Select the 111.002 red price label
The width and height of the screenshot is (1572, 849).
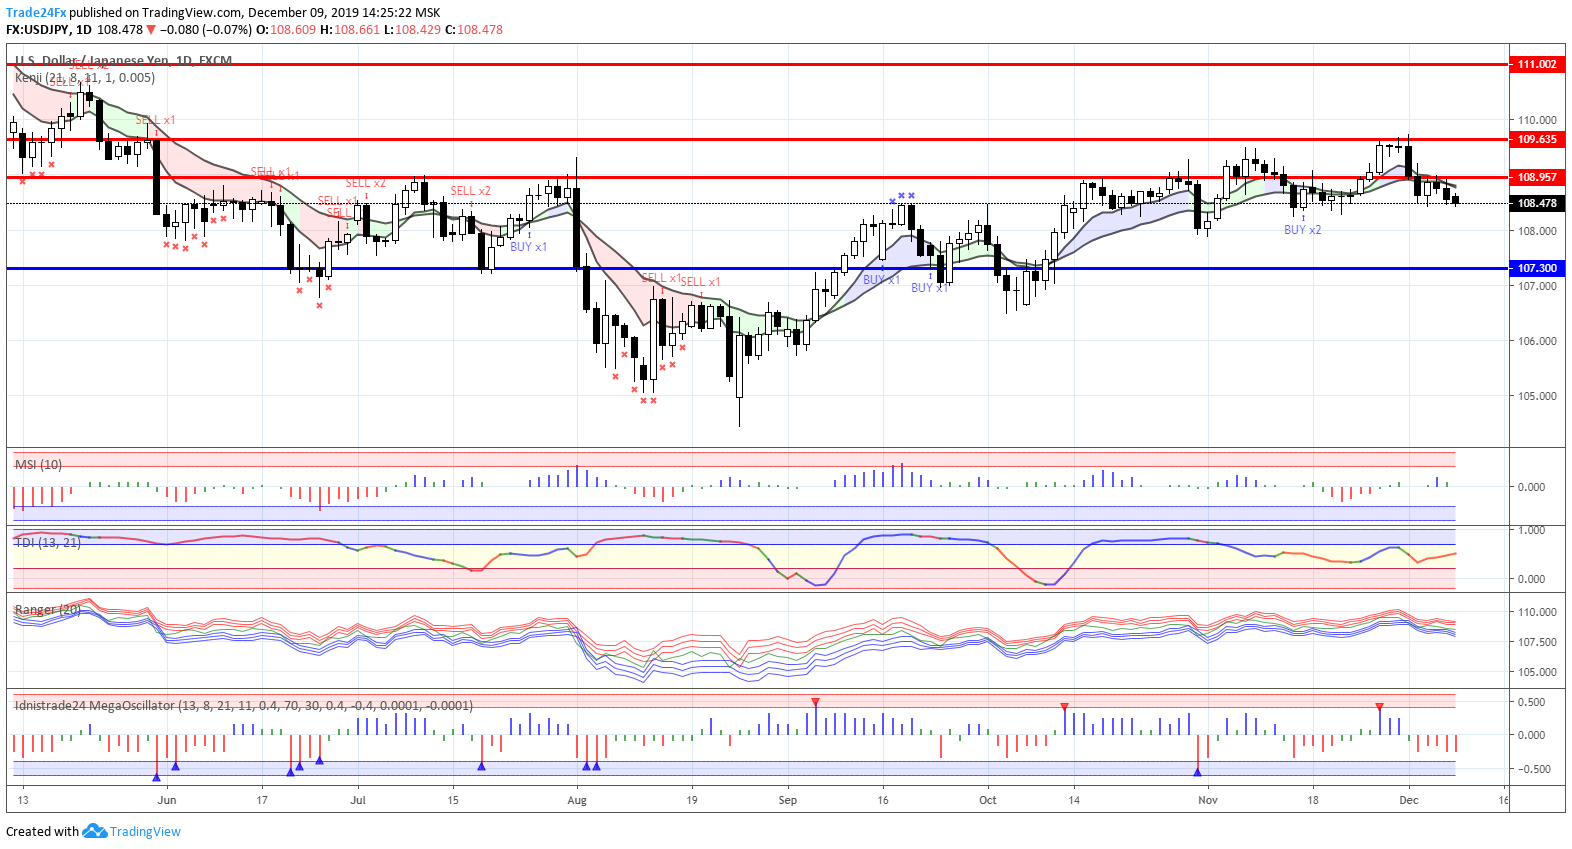pos(1537,64)
